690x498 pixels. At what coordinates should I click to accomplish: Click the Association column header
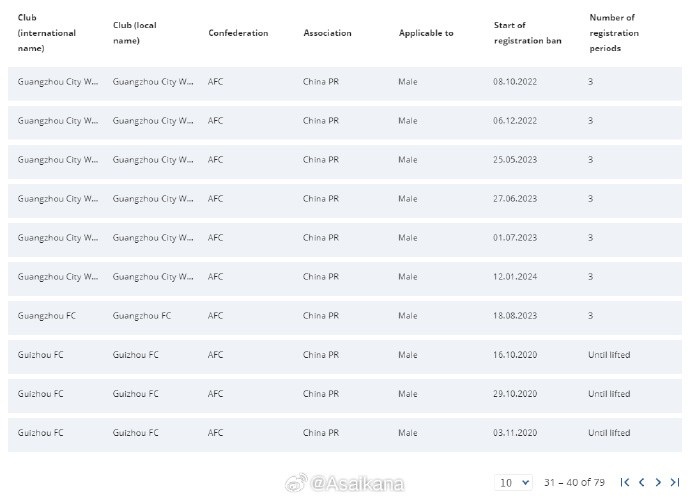(x=327, y=33)
